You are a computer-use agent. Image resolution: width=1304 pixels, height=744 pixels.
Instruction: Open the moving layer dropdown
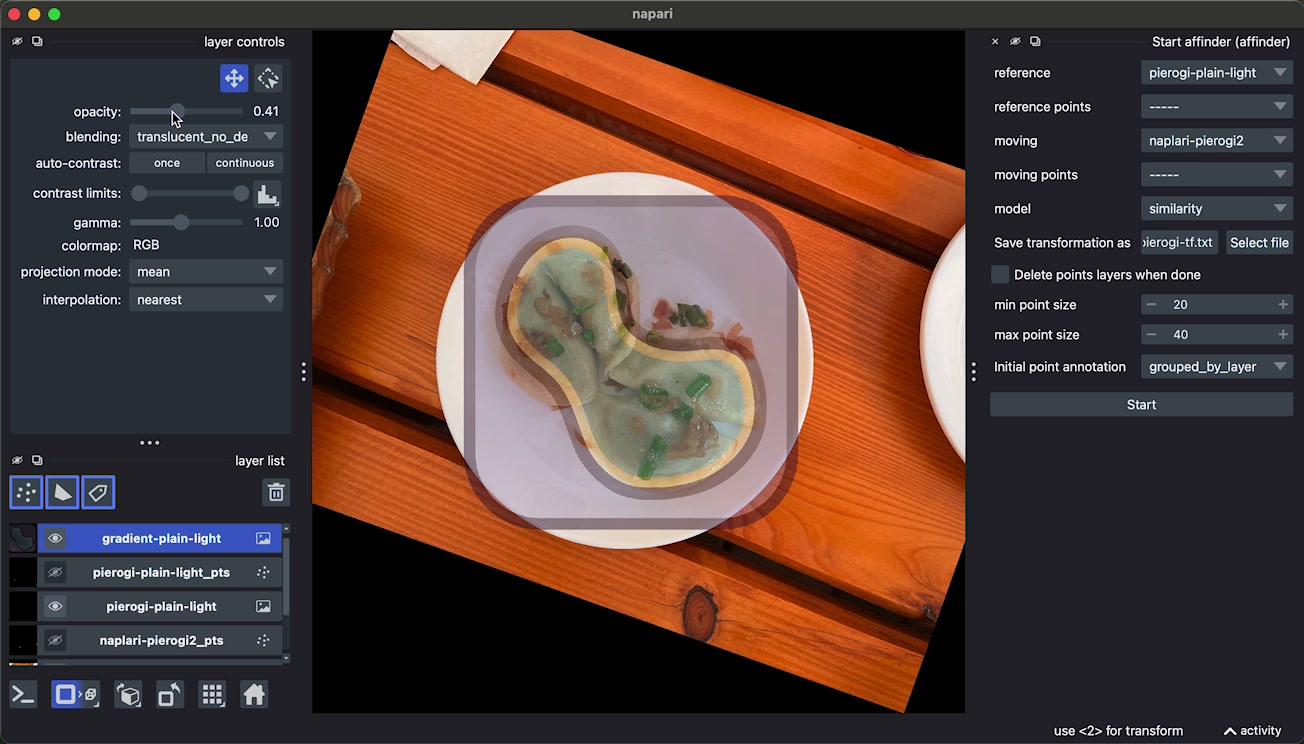pos(1217,141)
